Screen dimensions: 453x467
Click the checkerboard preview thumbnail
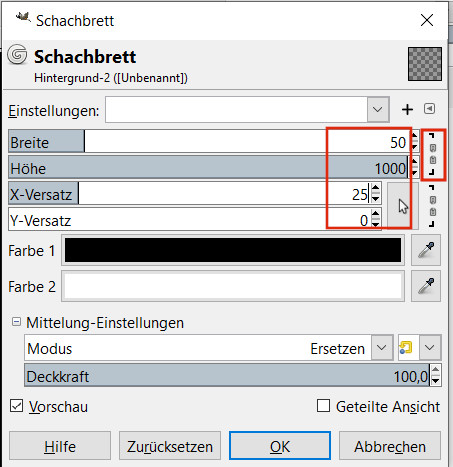(425, 64)
